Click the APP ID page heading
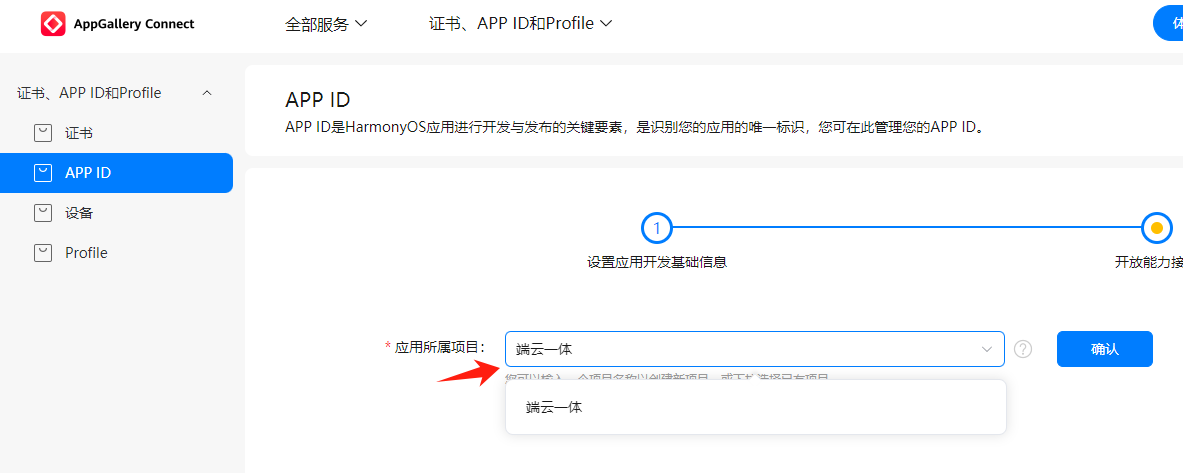The width and height of the screenshot is (1183, 473). [318, 100]
